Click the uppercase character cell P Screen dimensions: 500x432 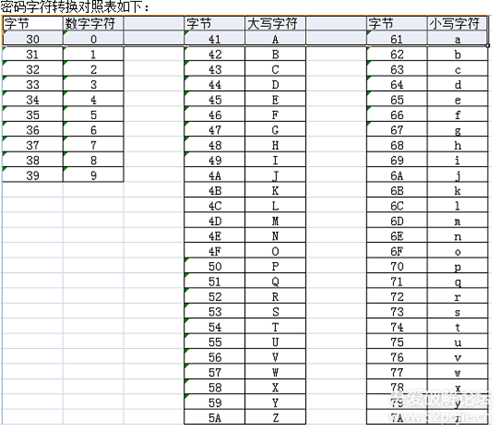coord(275,266)
